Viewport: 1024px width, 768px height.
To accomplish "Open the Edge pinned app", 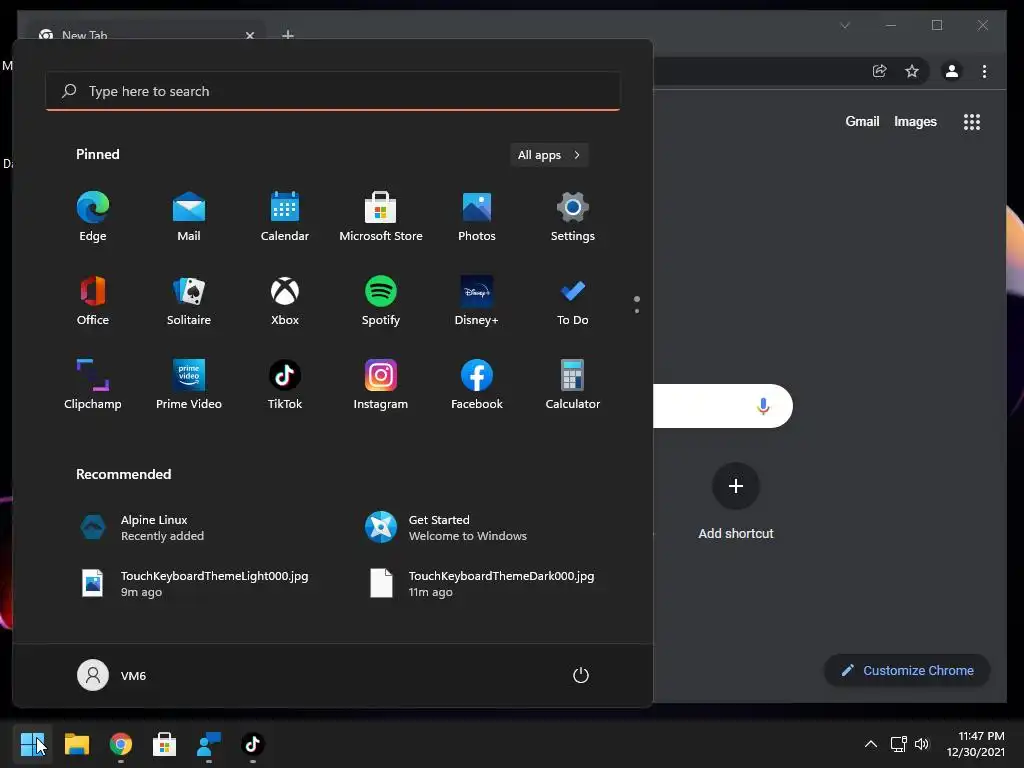I will click(x=93, y=217).
